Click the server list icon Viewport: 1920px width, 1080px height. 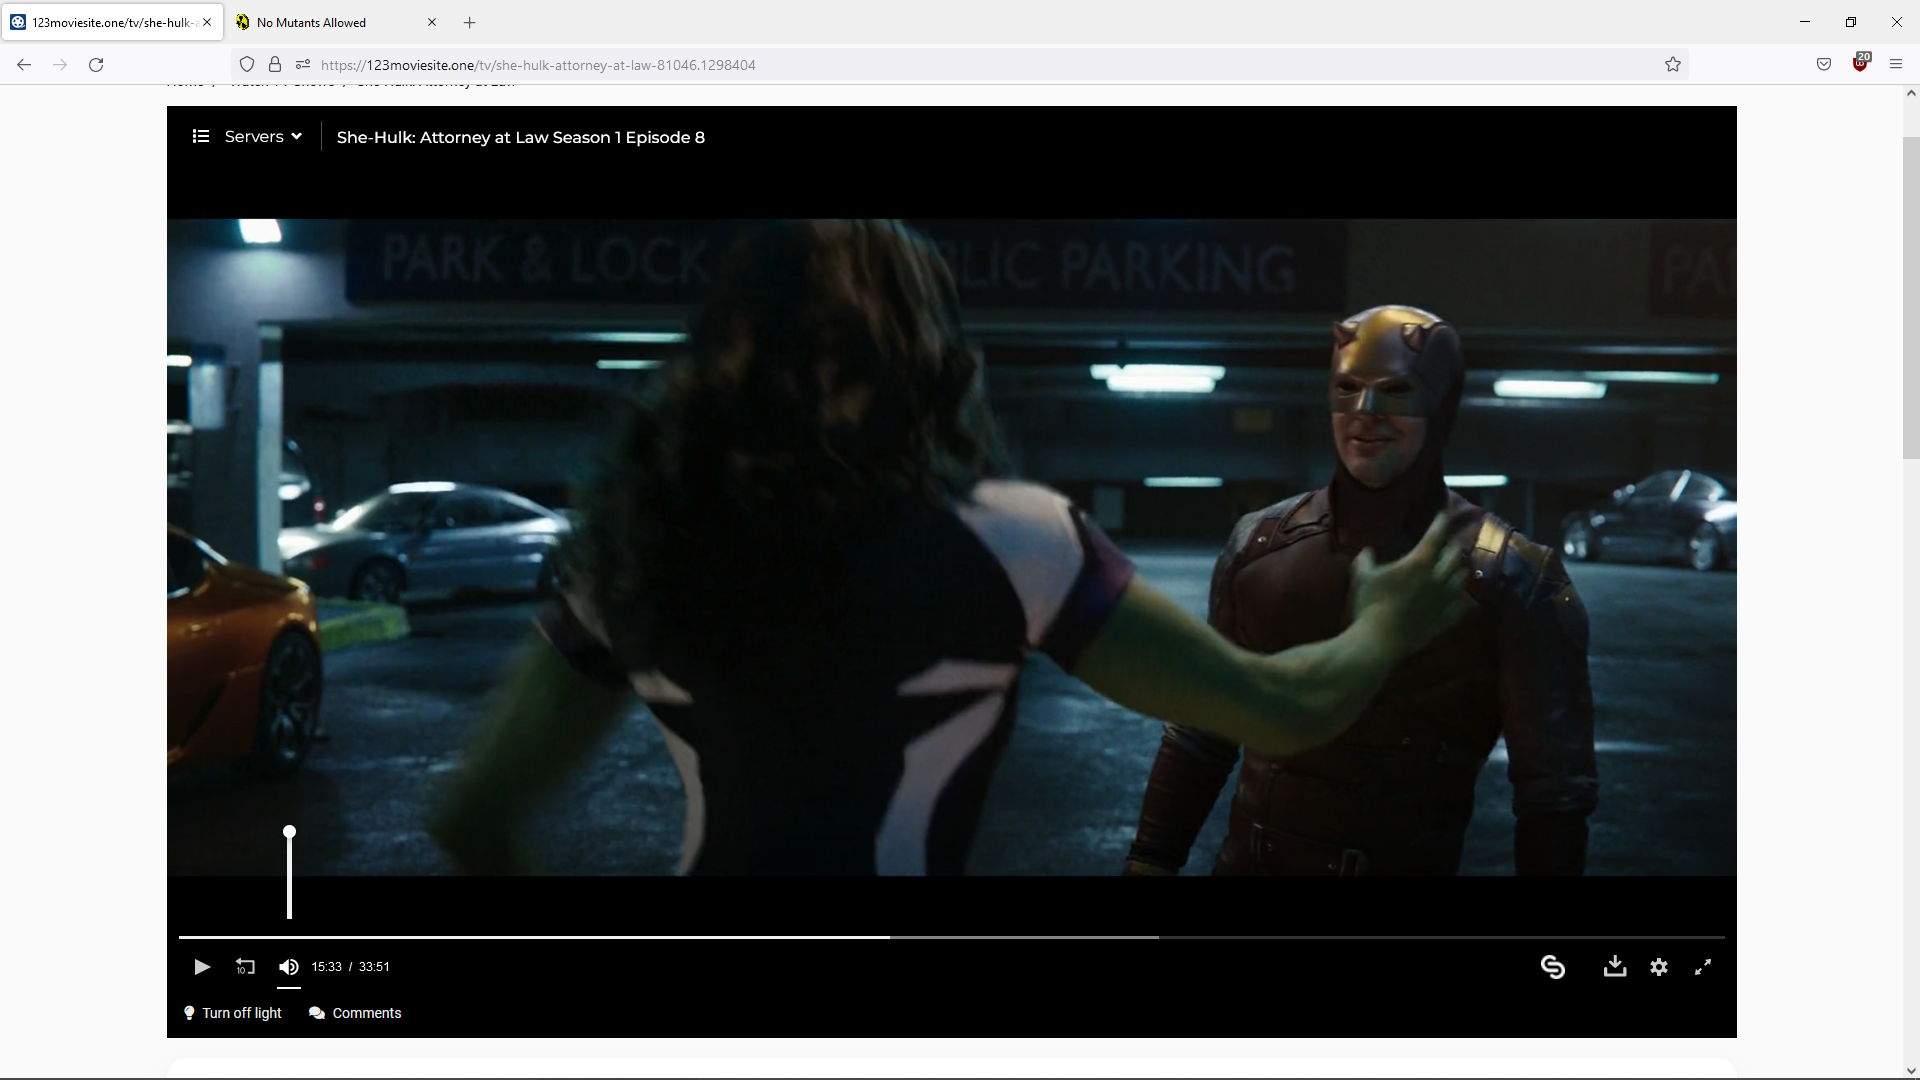(201, 136)
